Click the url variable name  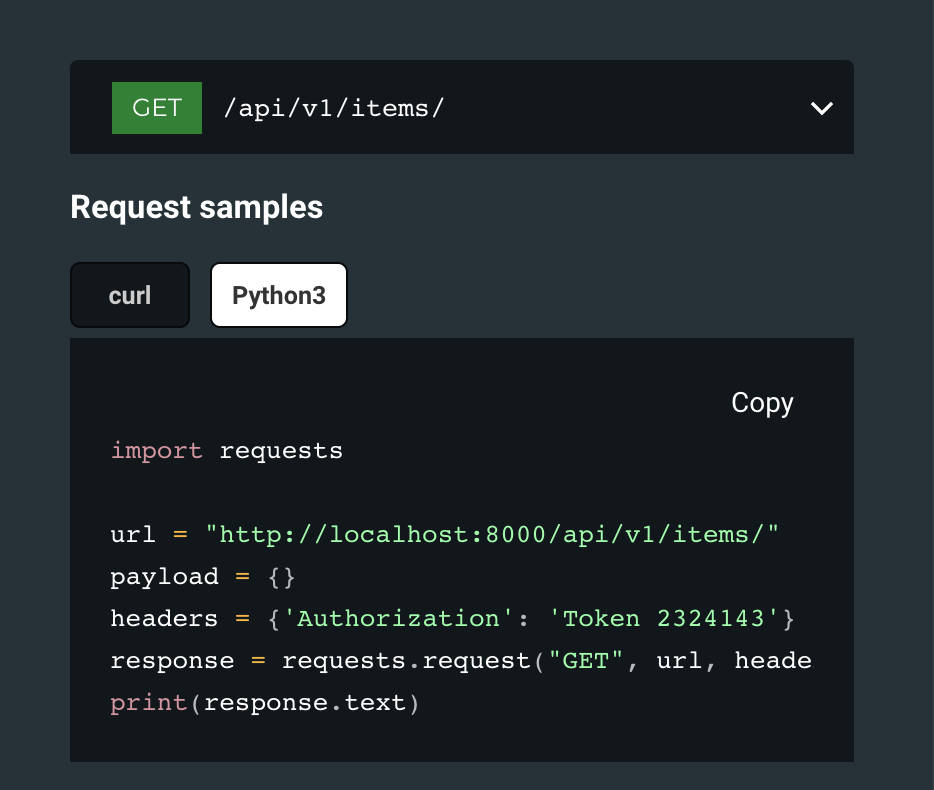pyautogui.click(x=133, y=534)
